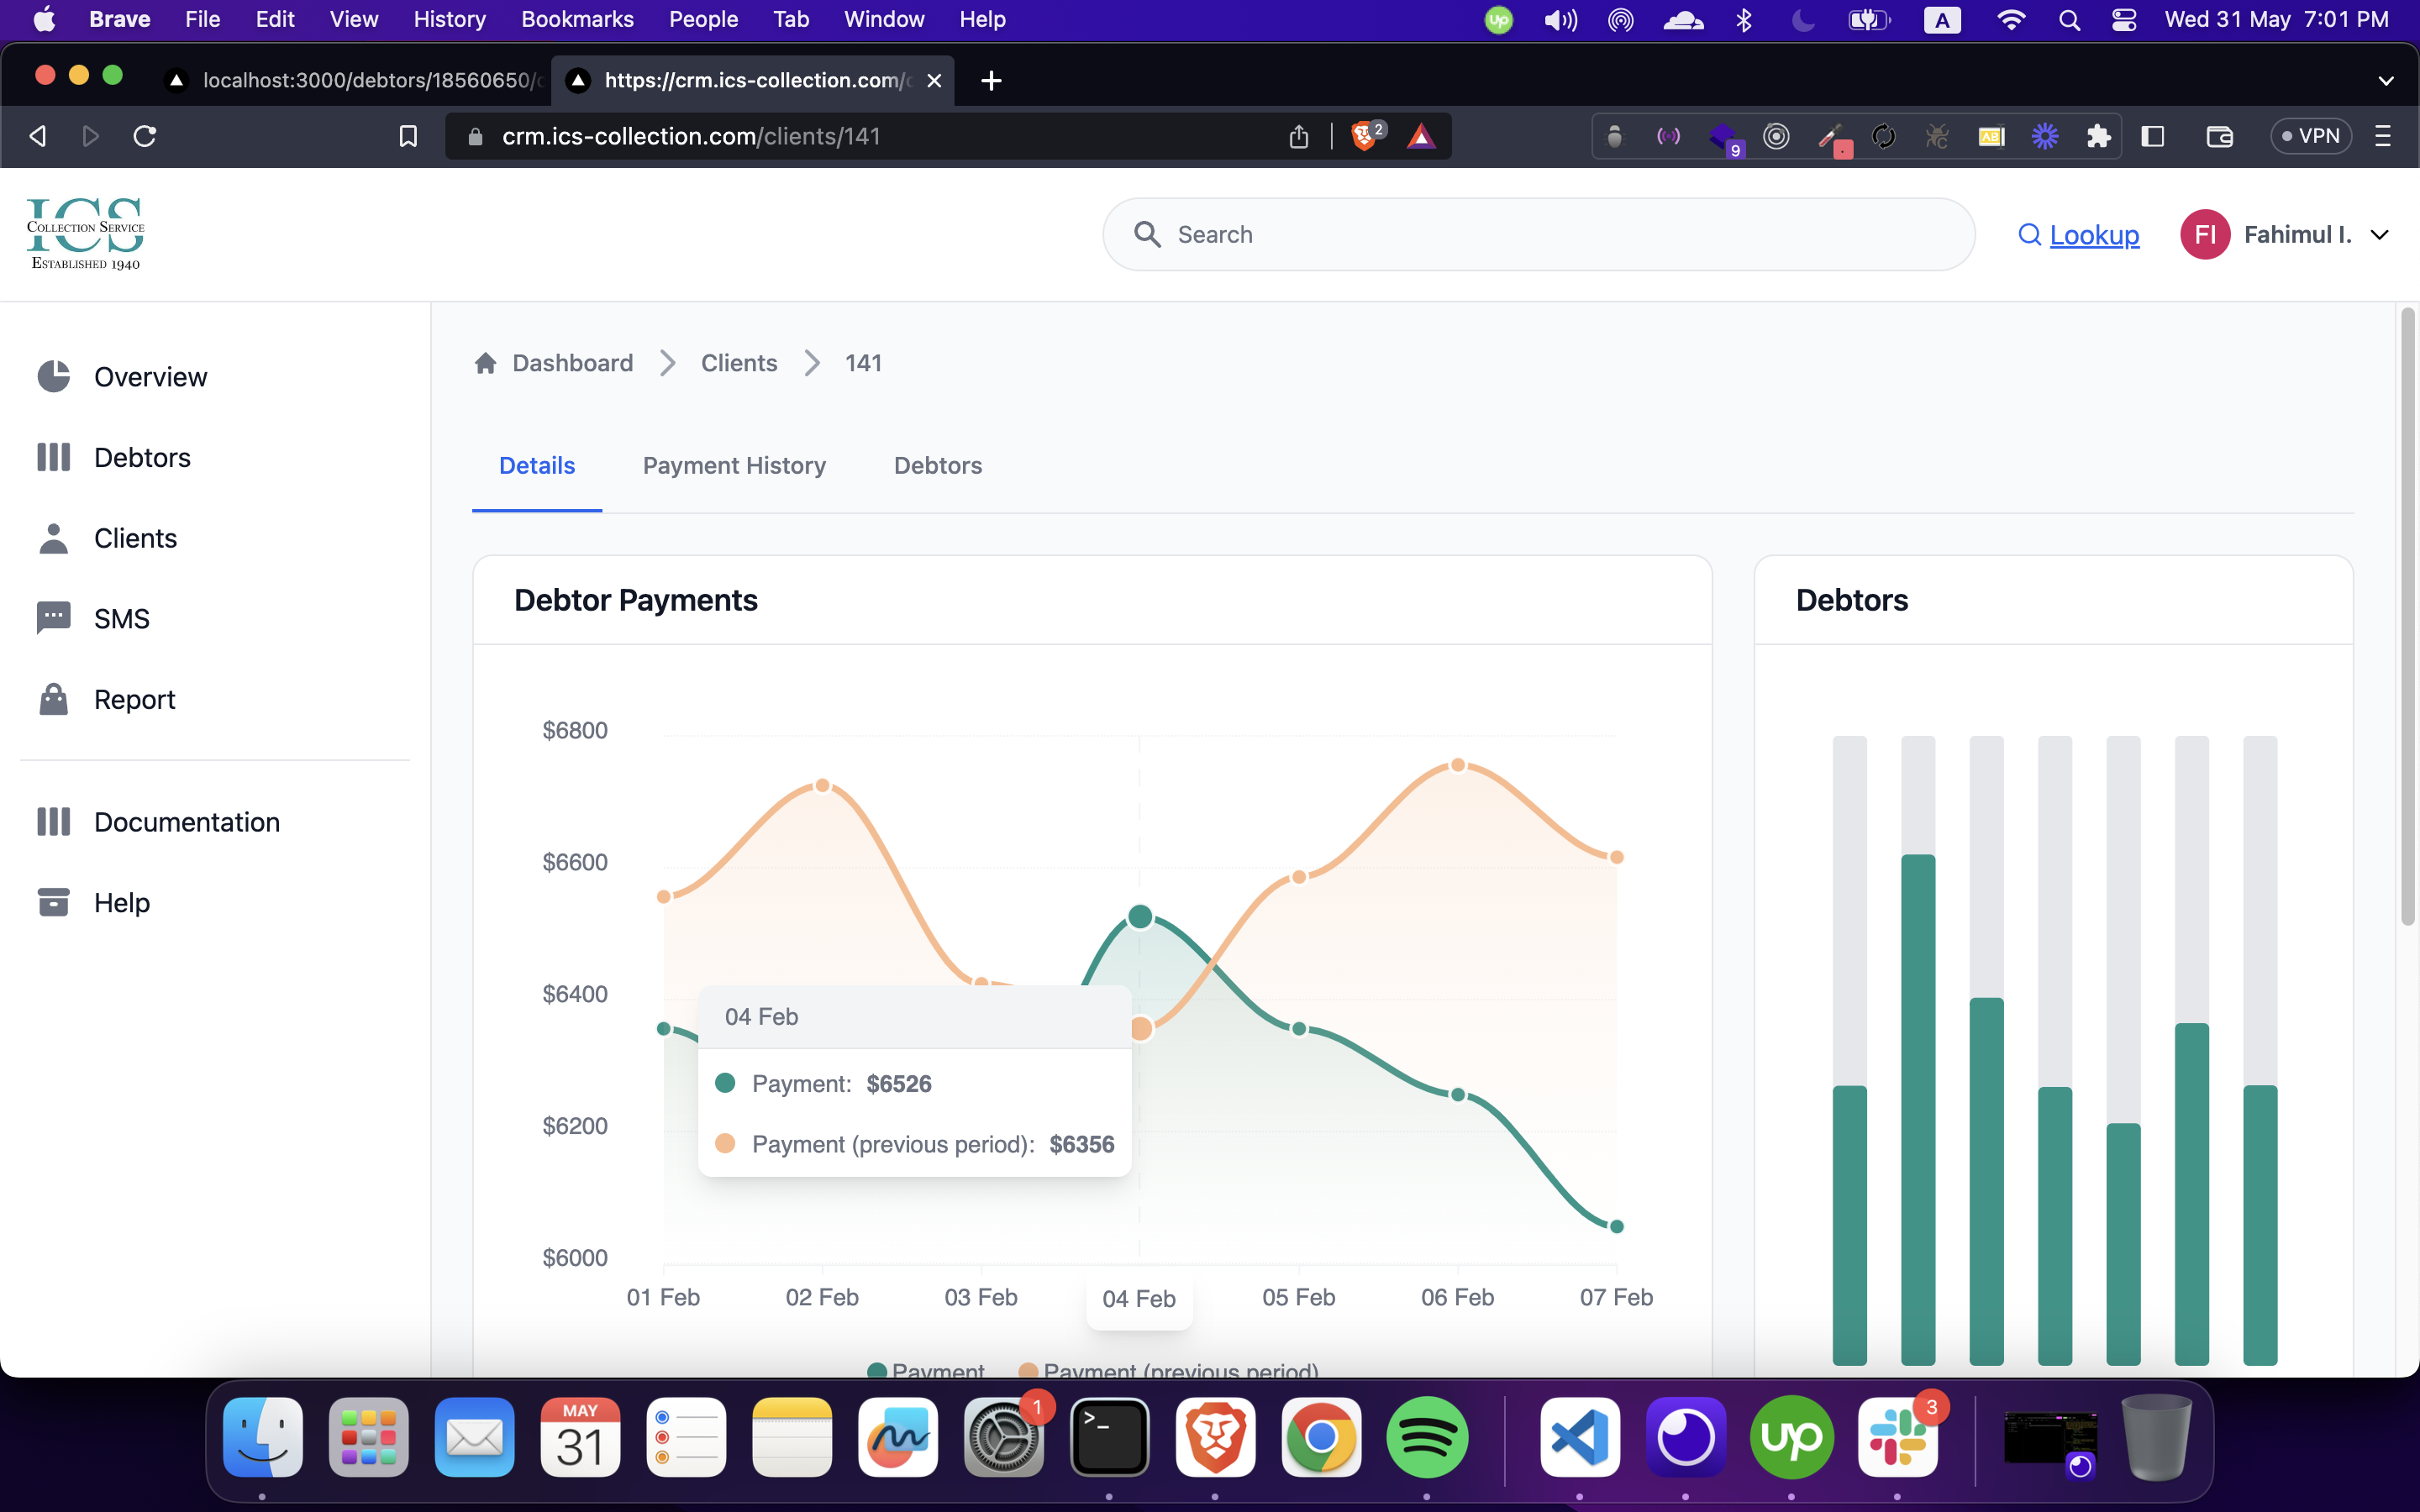Image resolution: width=2420 pixels, height=1512 pixels.
Task: Open the Brave hamburger menu
Action: (2382, 136)
